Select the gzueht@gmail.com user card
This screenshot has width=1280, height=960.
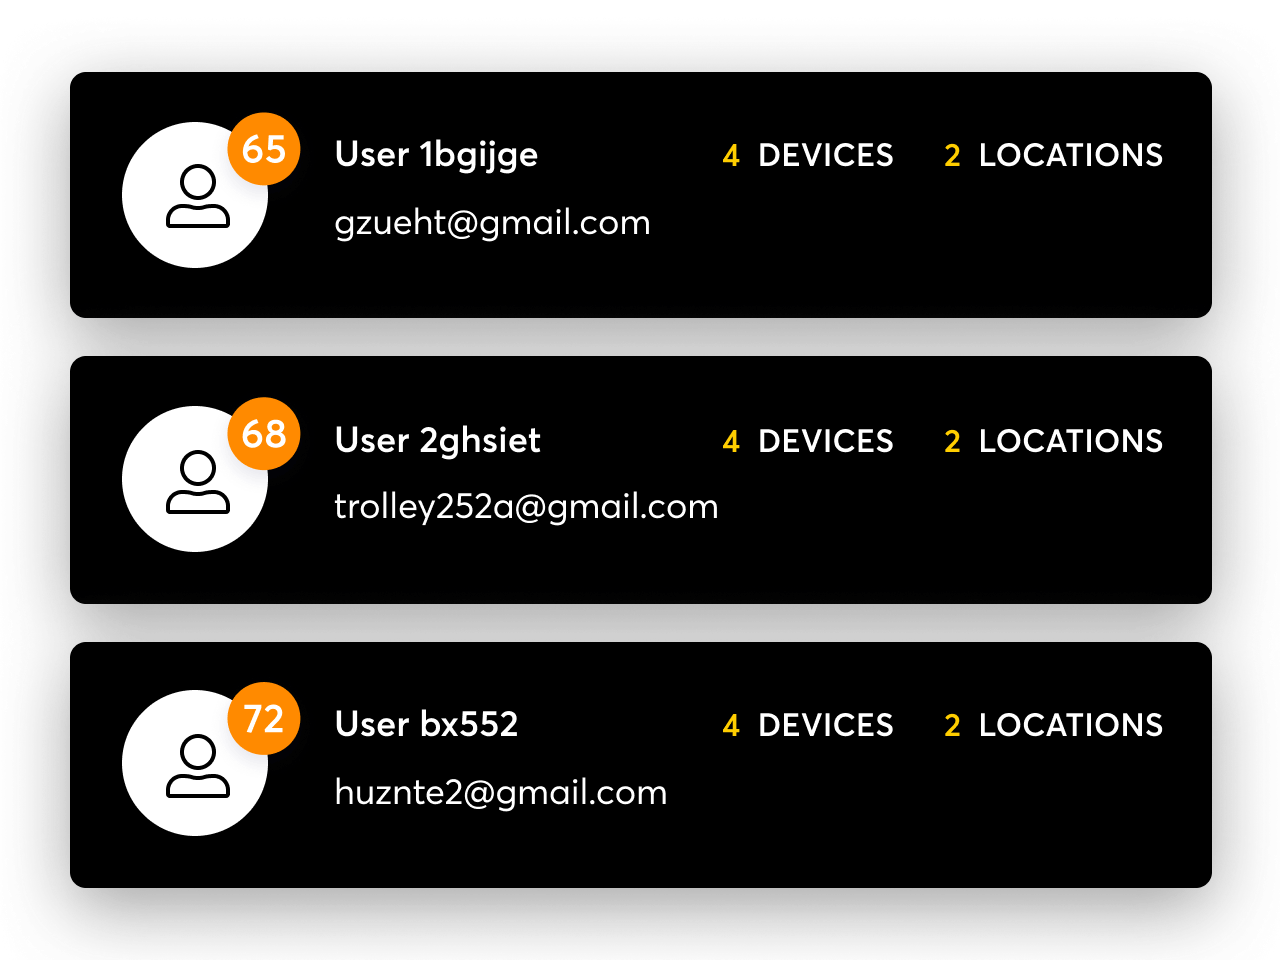coord(641,195)
